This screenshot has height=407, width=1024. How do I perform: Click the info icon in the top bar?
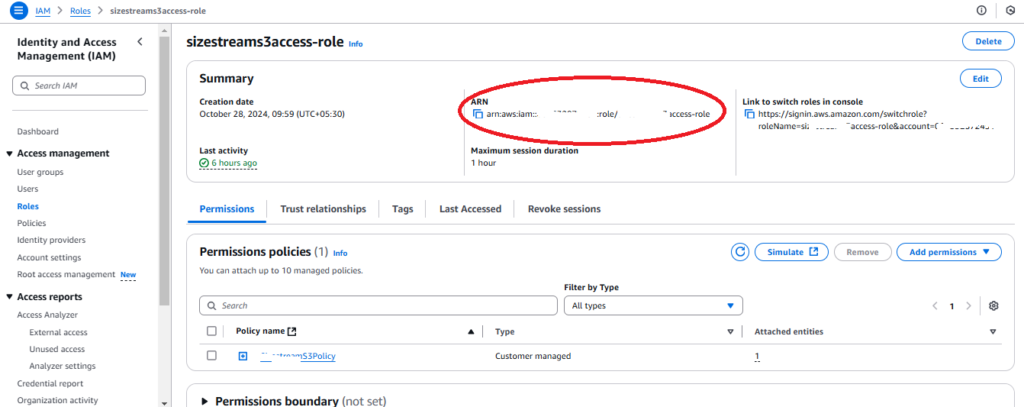981,10
